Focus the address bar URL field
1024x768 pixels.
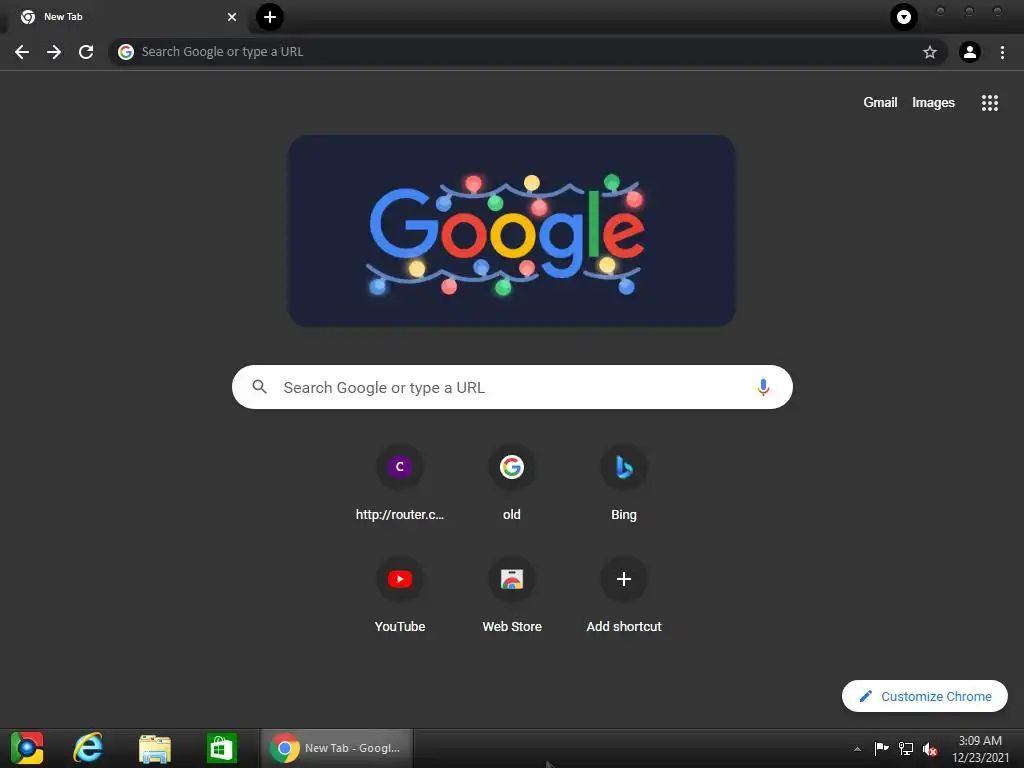click(x=528, y=52)
